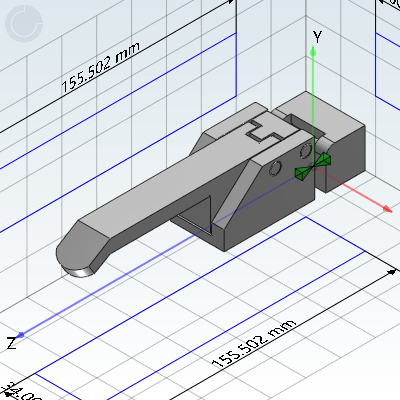Click the green origin triad marker
Image resolution: width=400 pixels, height=400 pixels.
(313, 167)
